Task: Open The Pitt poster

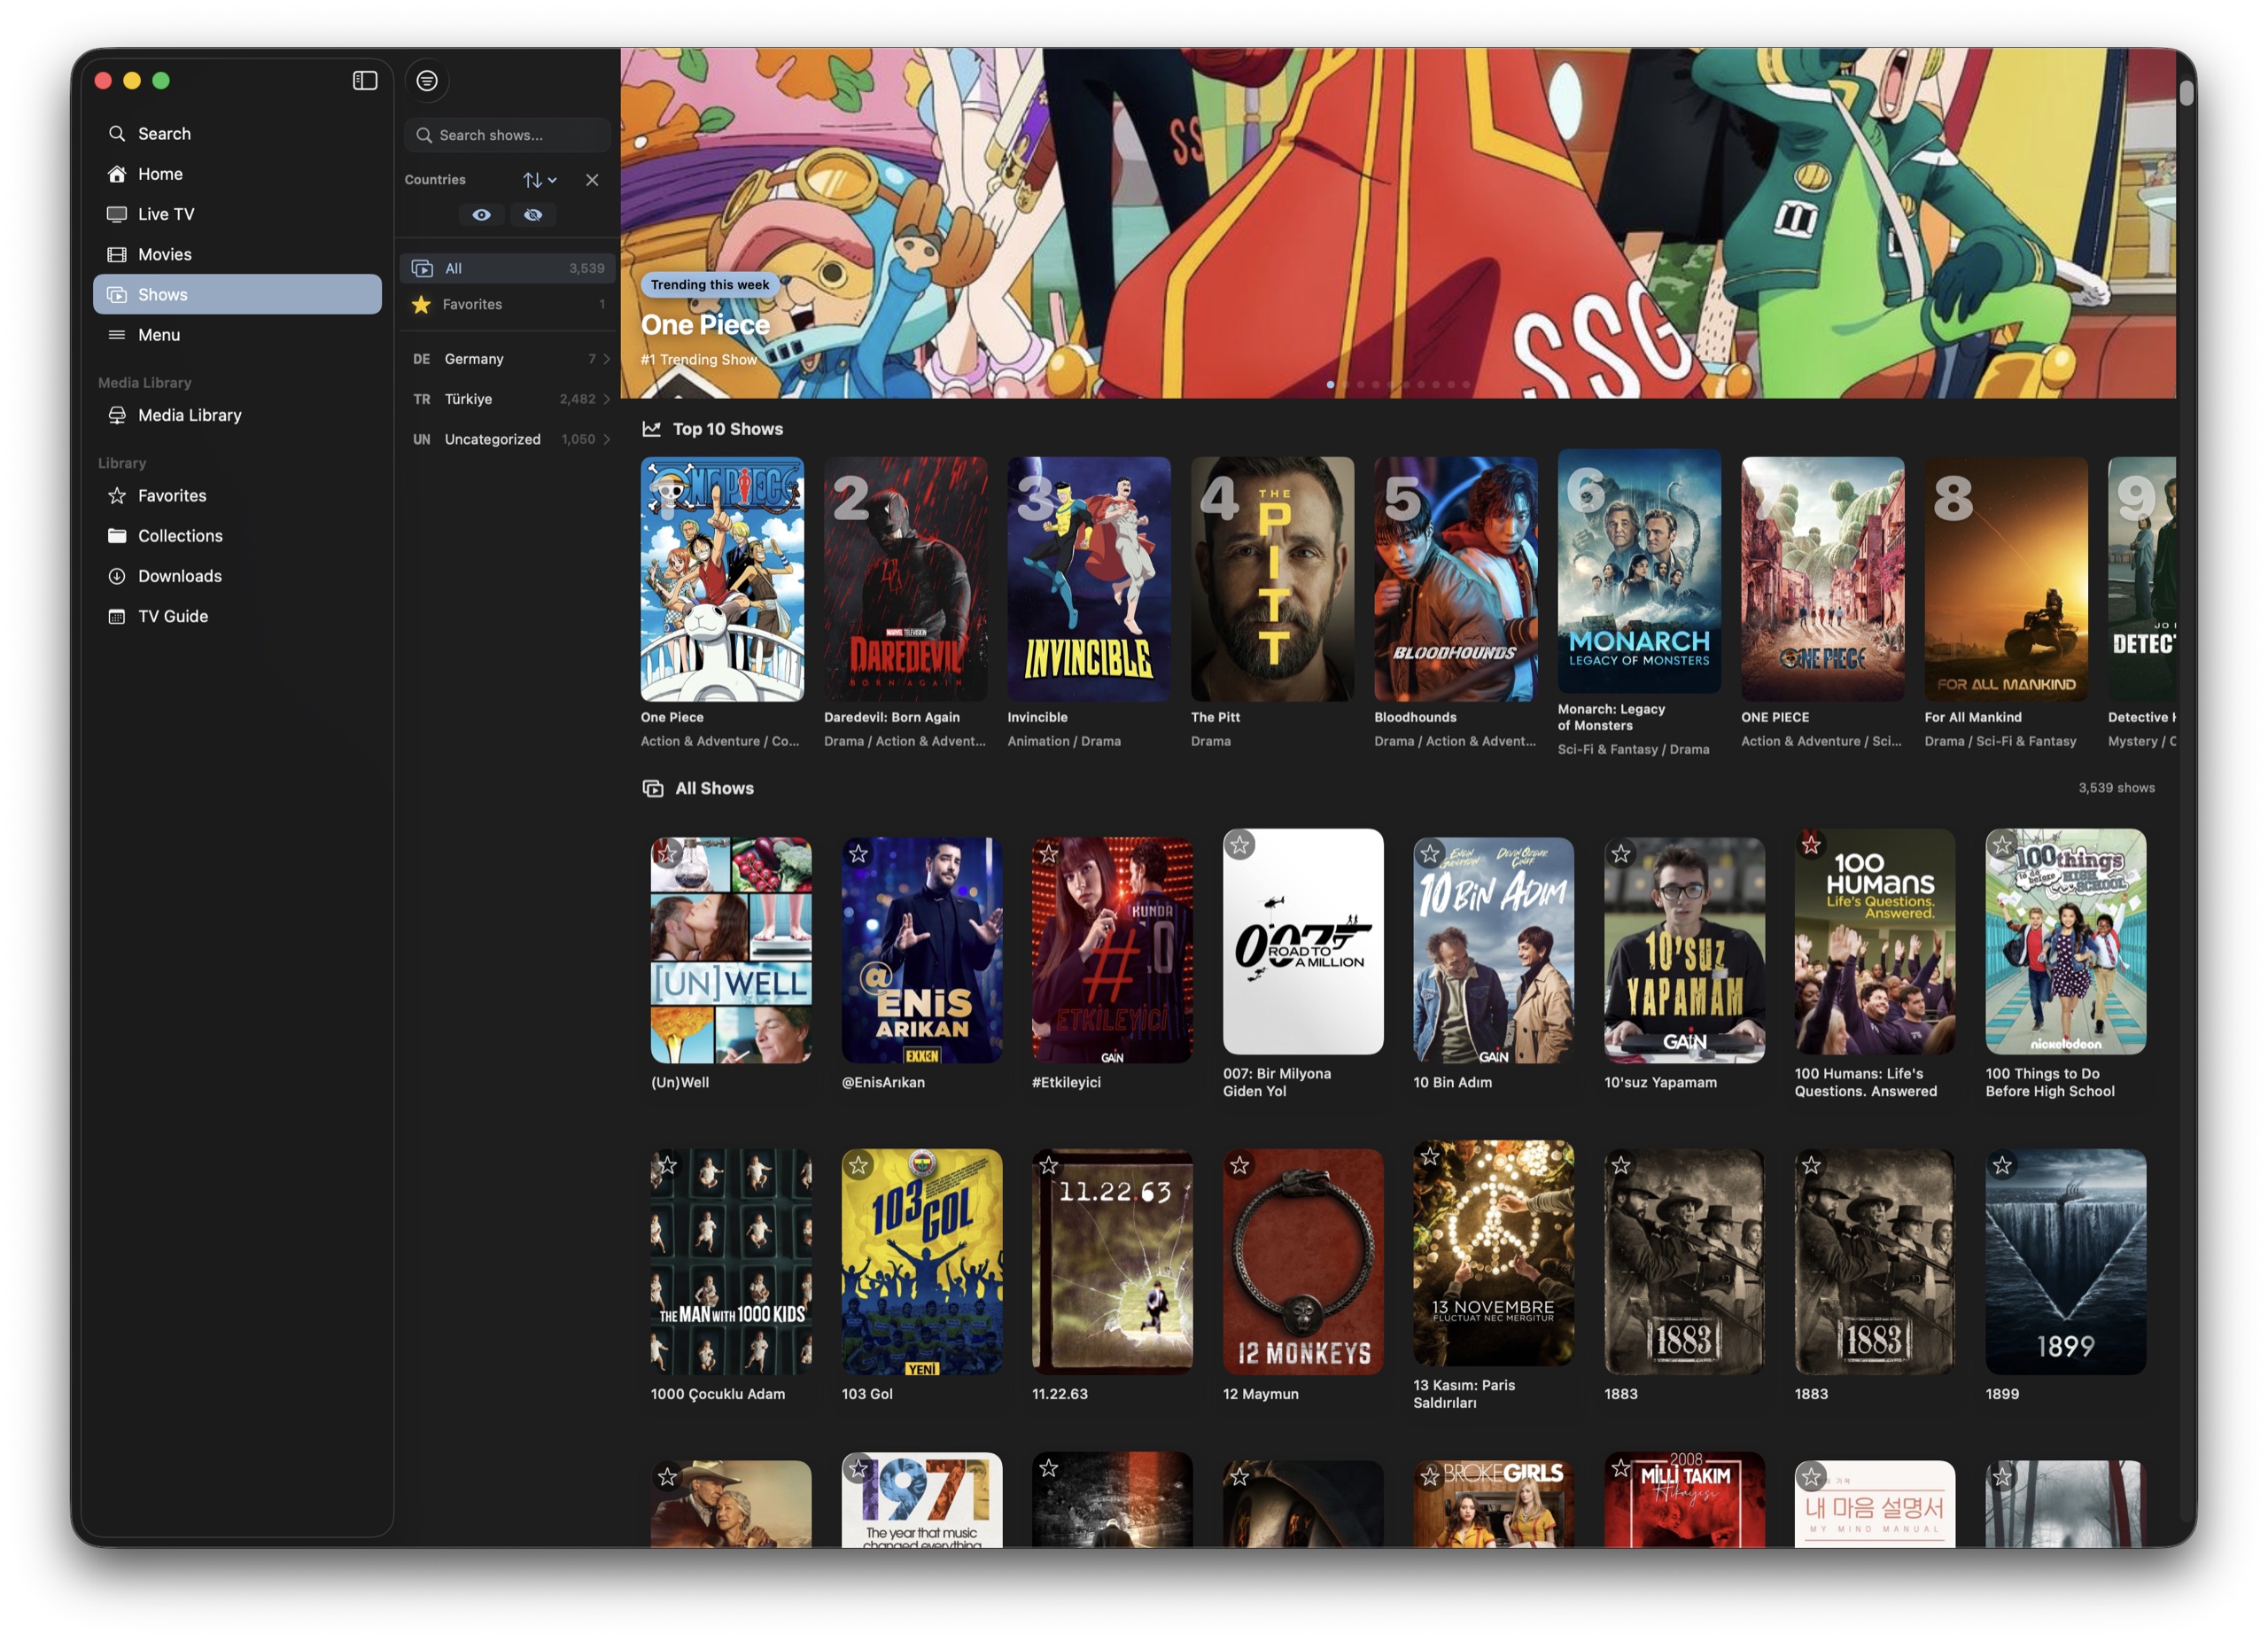Action: (x=1272, y=579)
